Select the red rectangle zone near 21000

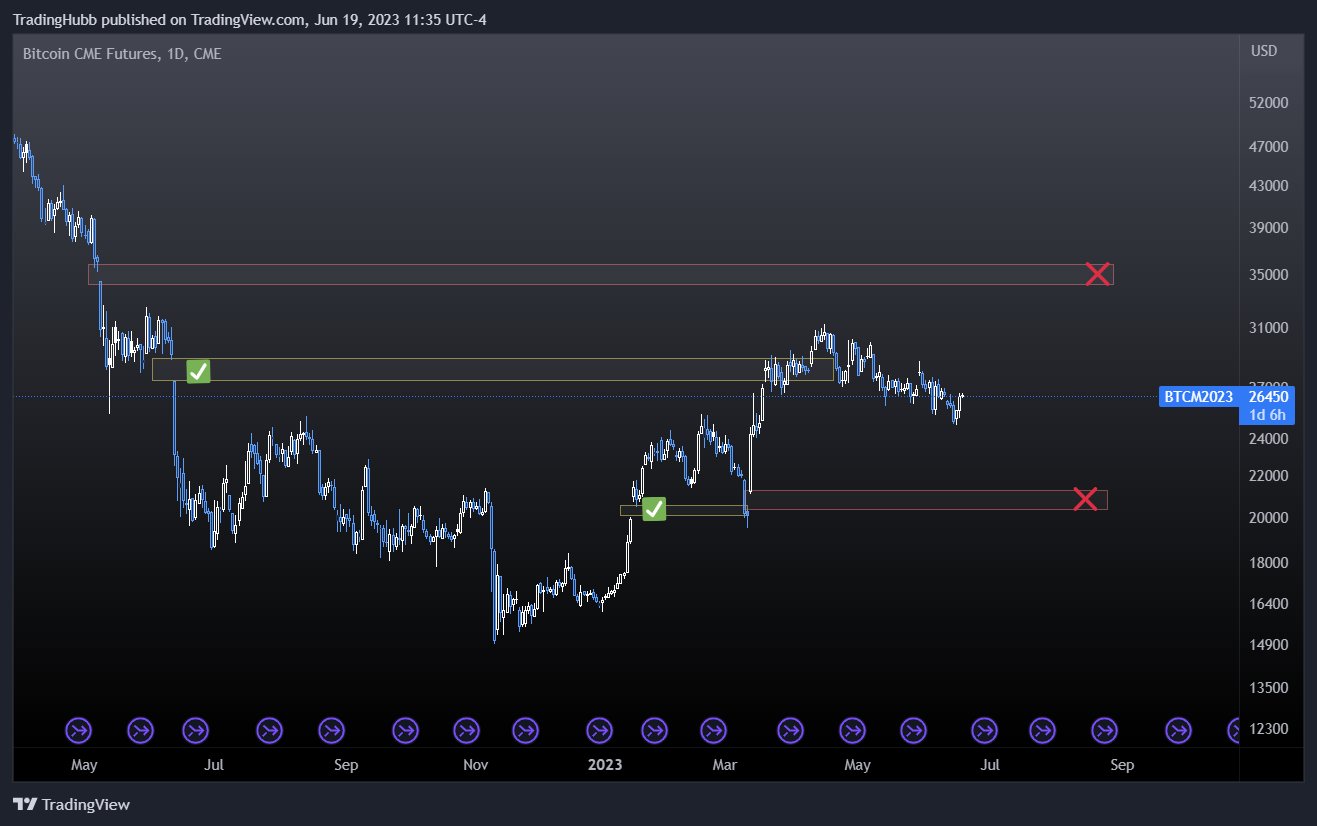pyautogui.click(x=927, y=500)
